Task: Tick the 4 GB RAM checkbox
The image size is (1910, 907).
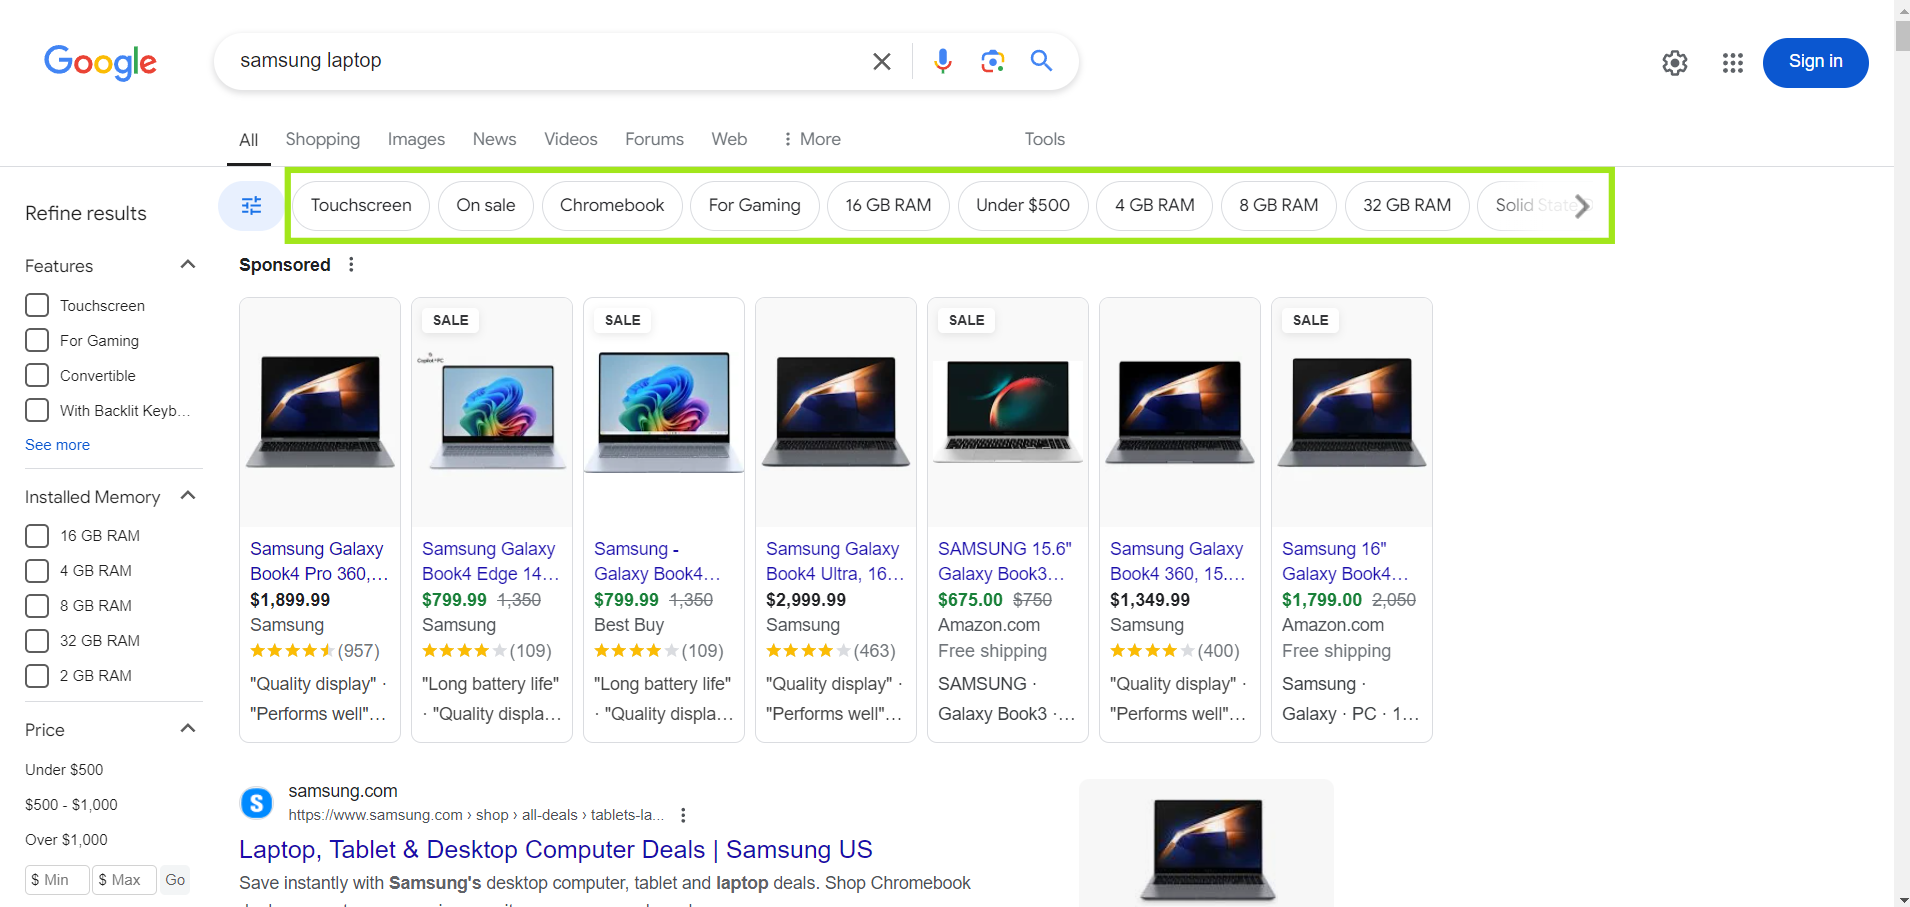Action: [x=37, y=571]
